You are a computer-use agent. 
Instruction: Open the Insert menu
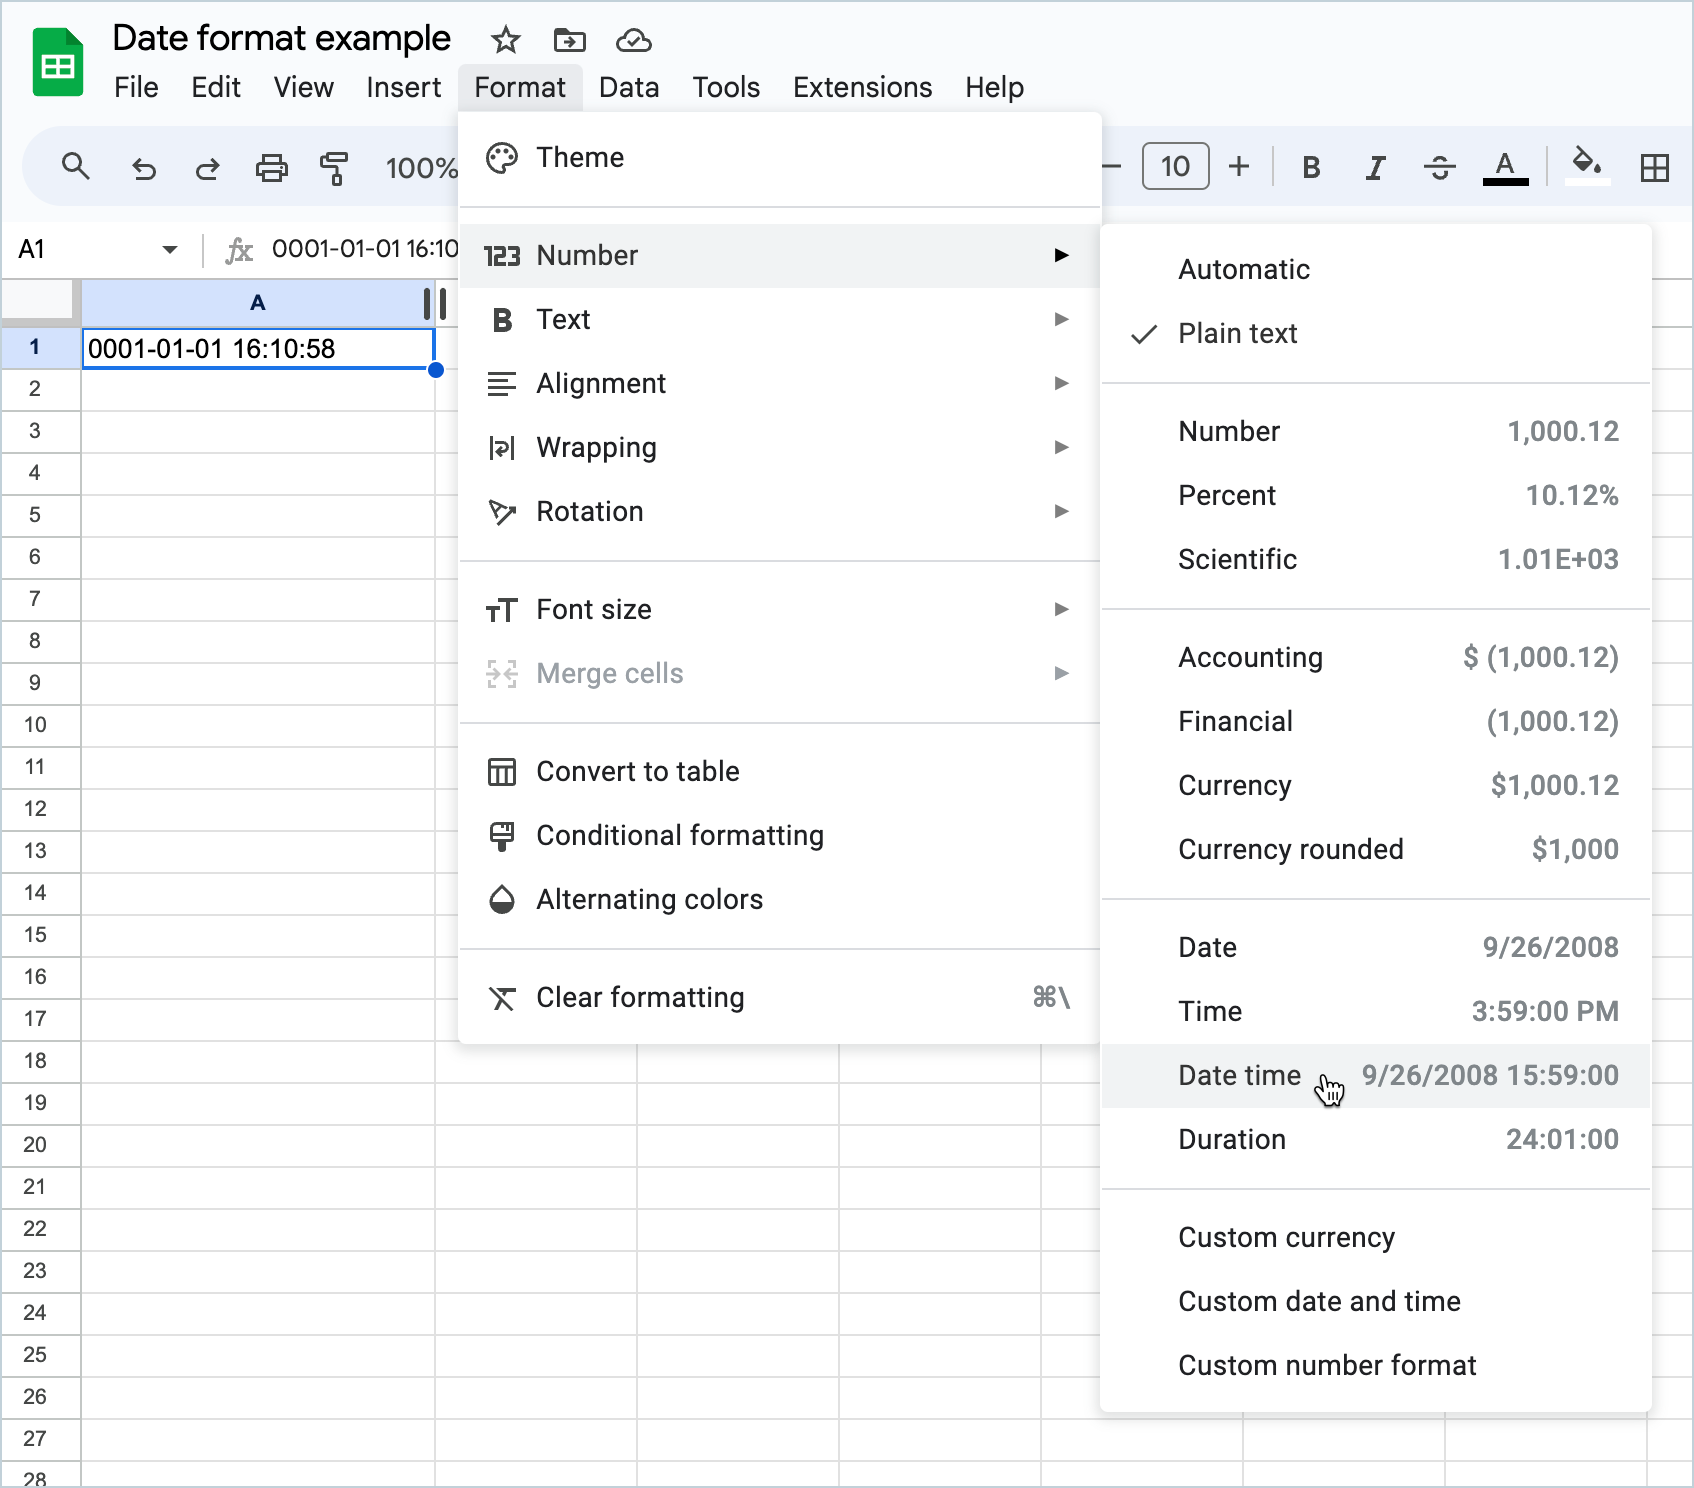click(404, 87)
